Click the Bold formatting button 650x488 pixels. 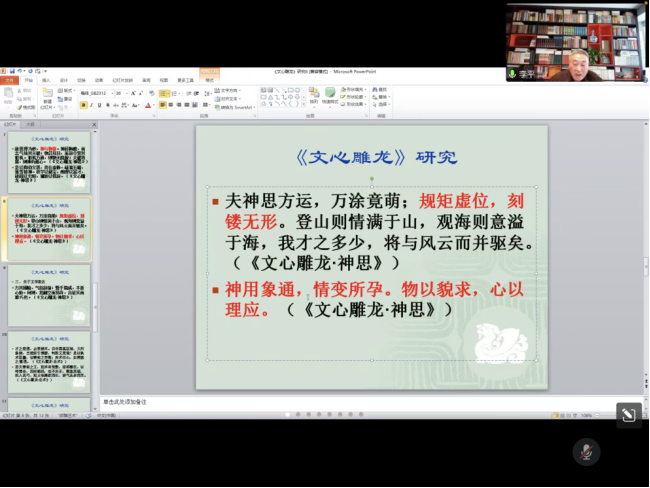pyautogui.click(x=83, y=105)
